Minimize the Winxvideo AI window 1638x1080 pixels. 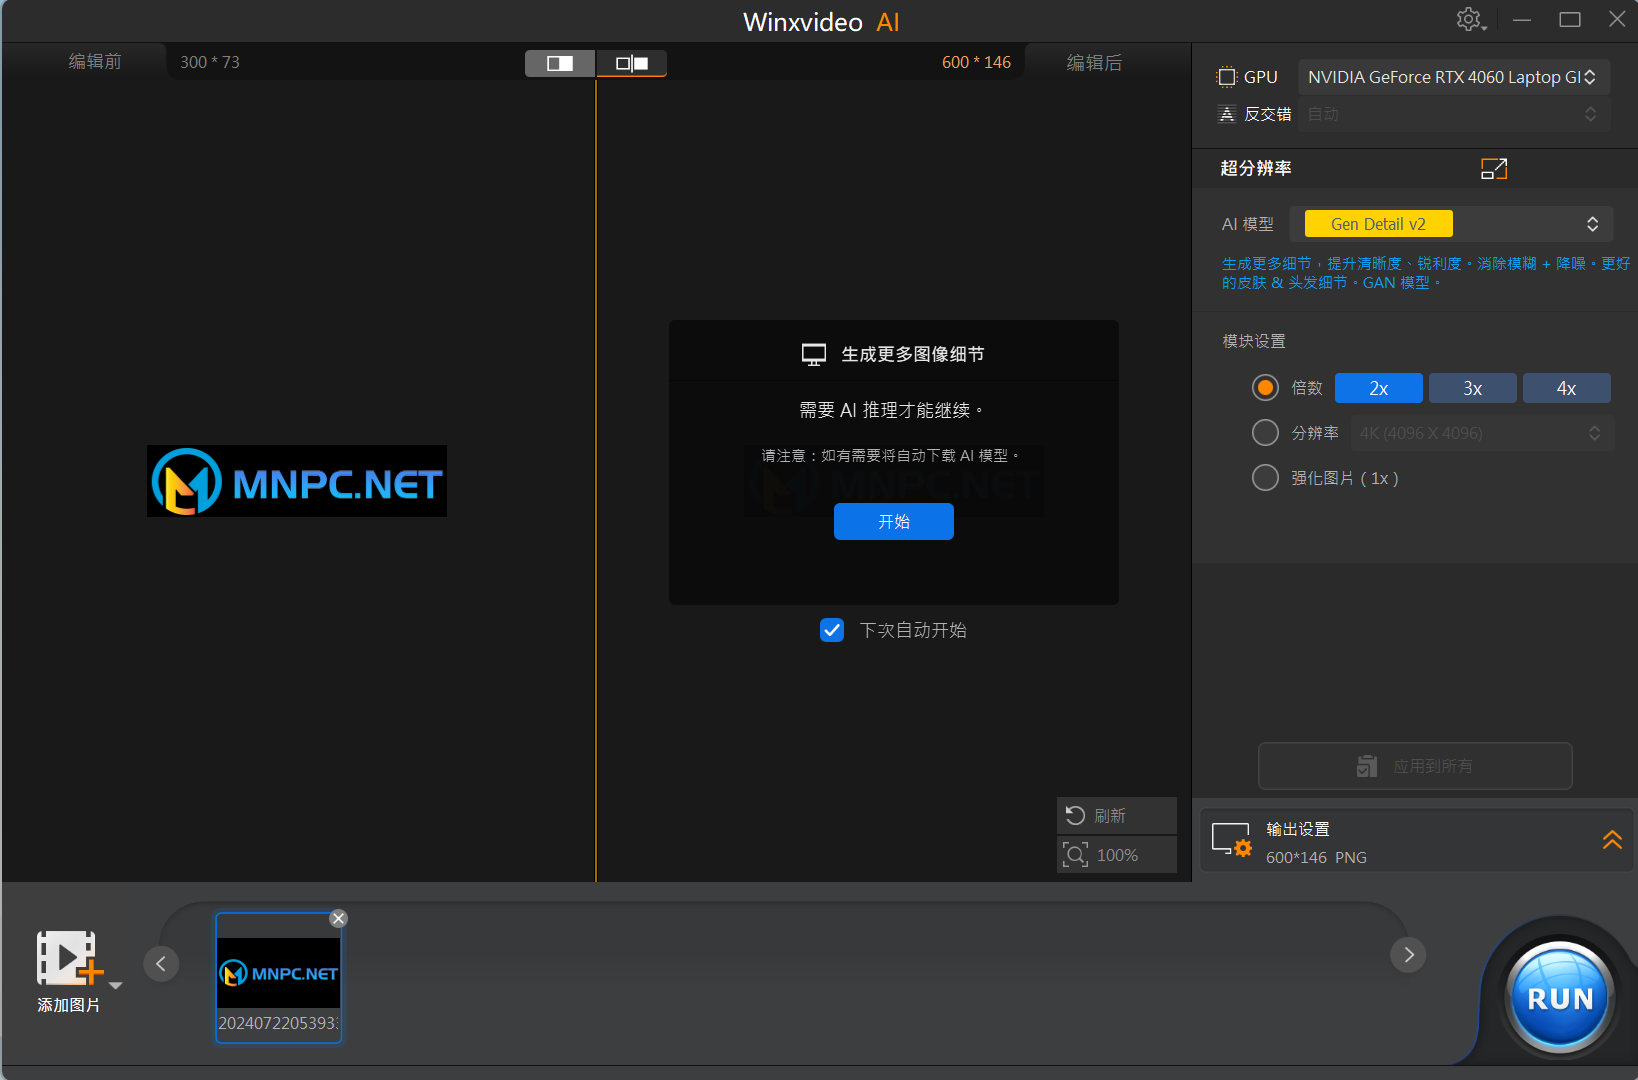[x=1522, y=20]
